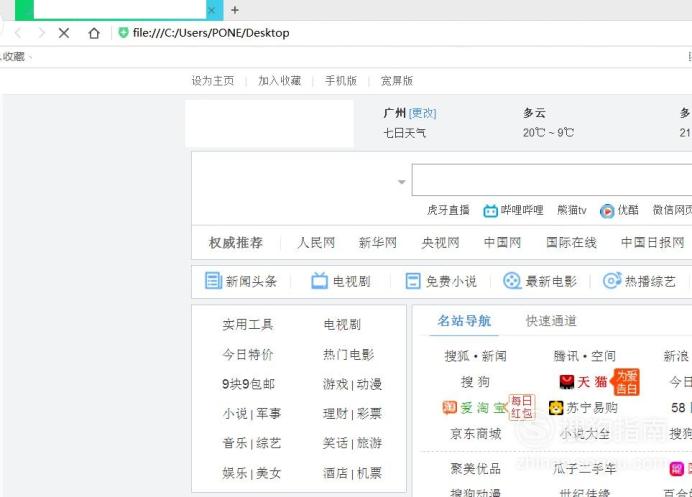Open the 京东商城 link

476,434
